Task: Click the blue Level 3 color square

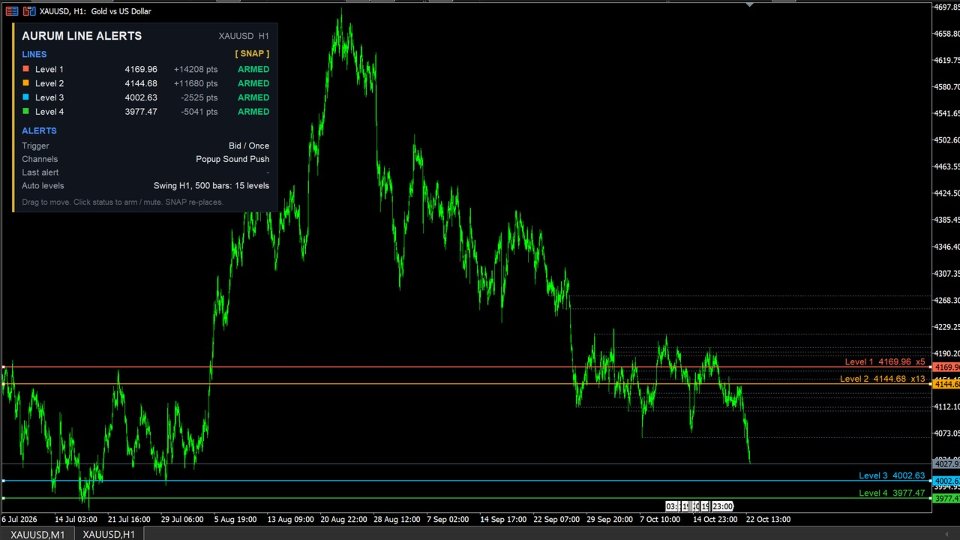Action: point(26,97)
